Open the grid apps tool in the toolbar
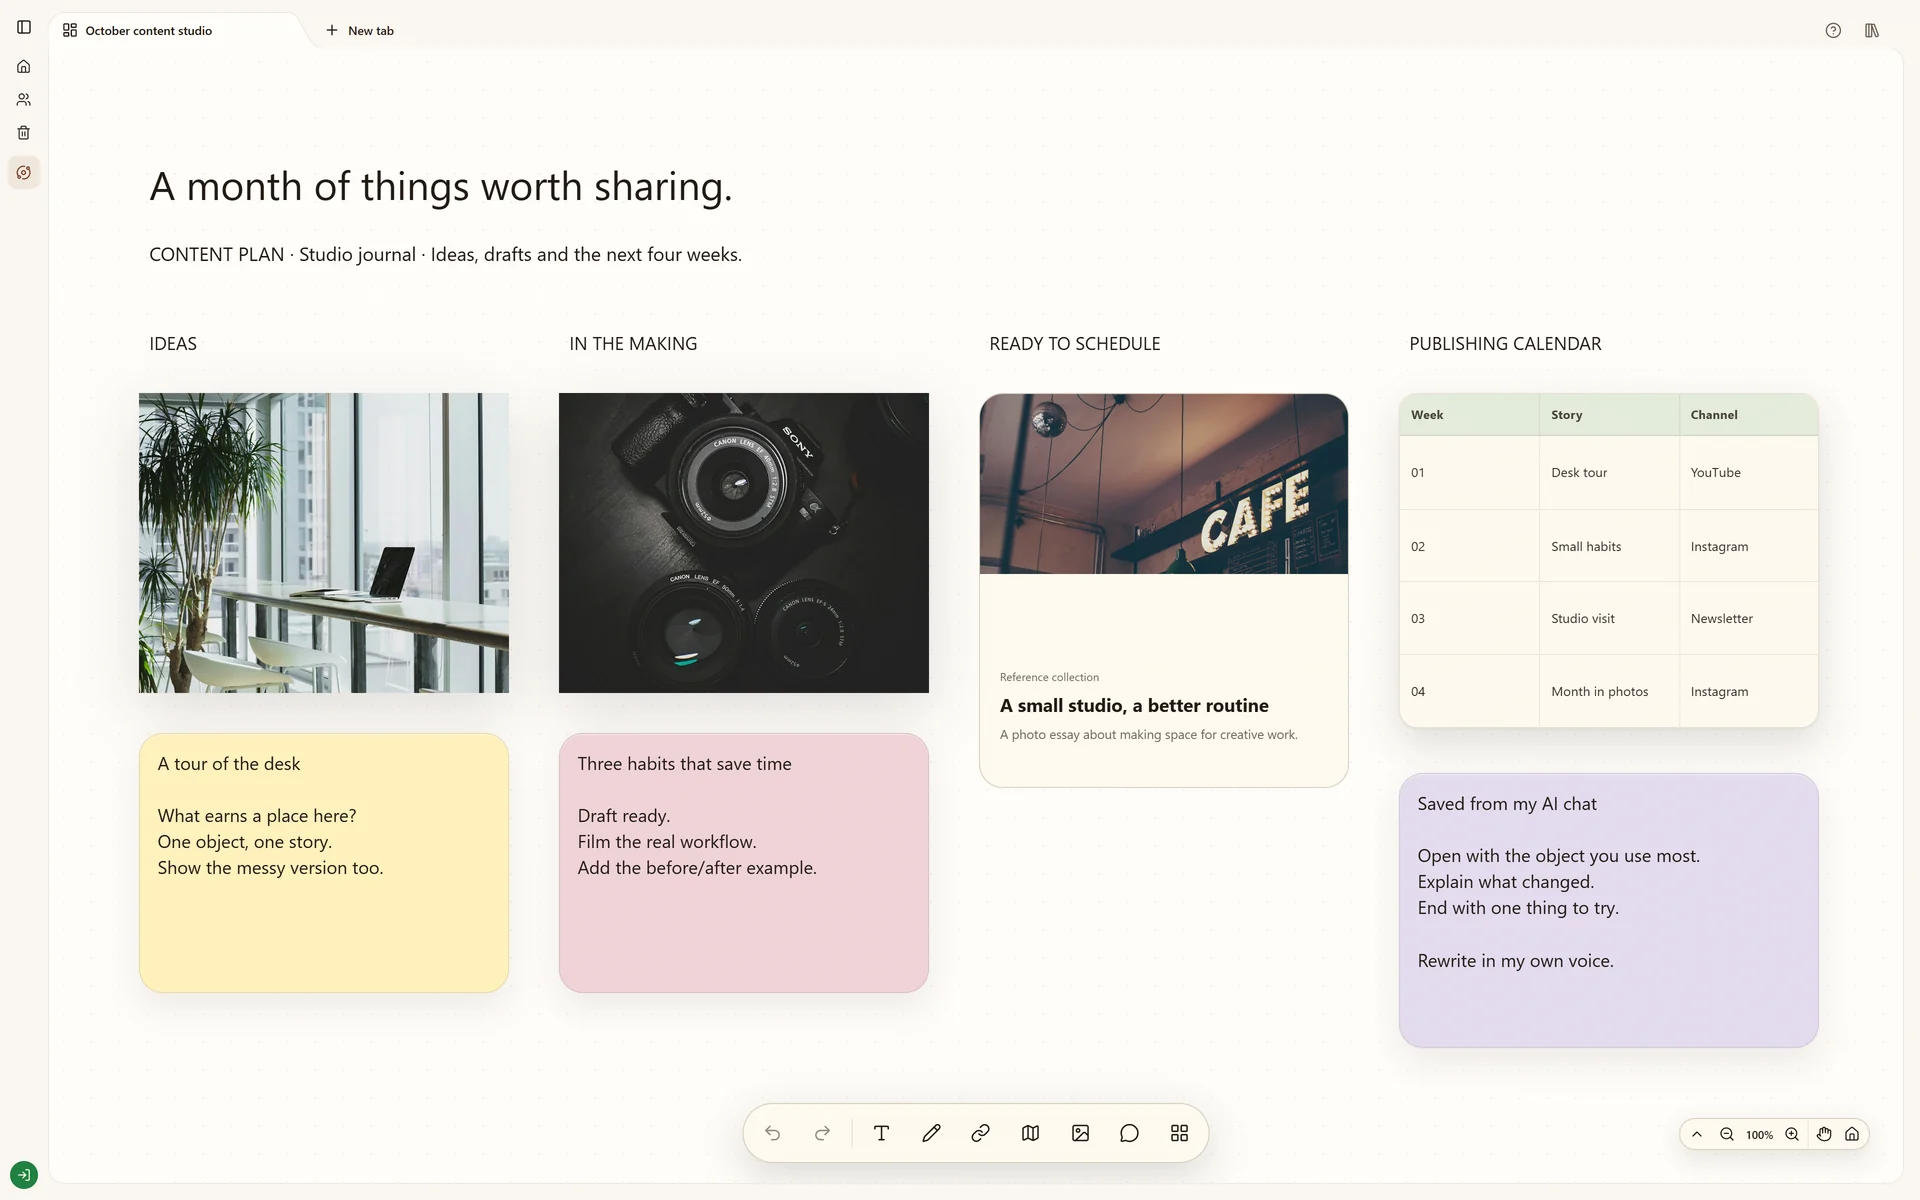The image size is (1920, 1200). 1179,1133
